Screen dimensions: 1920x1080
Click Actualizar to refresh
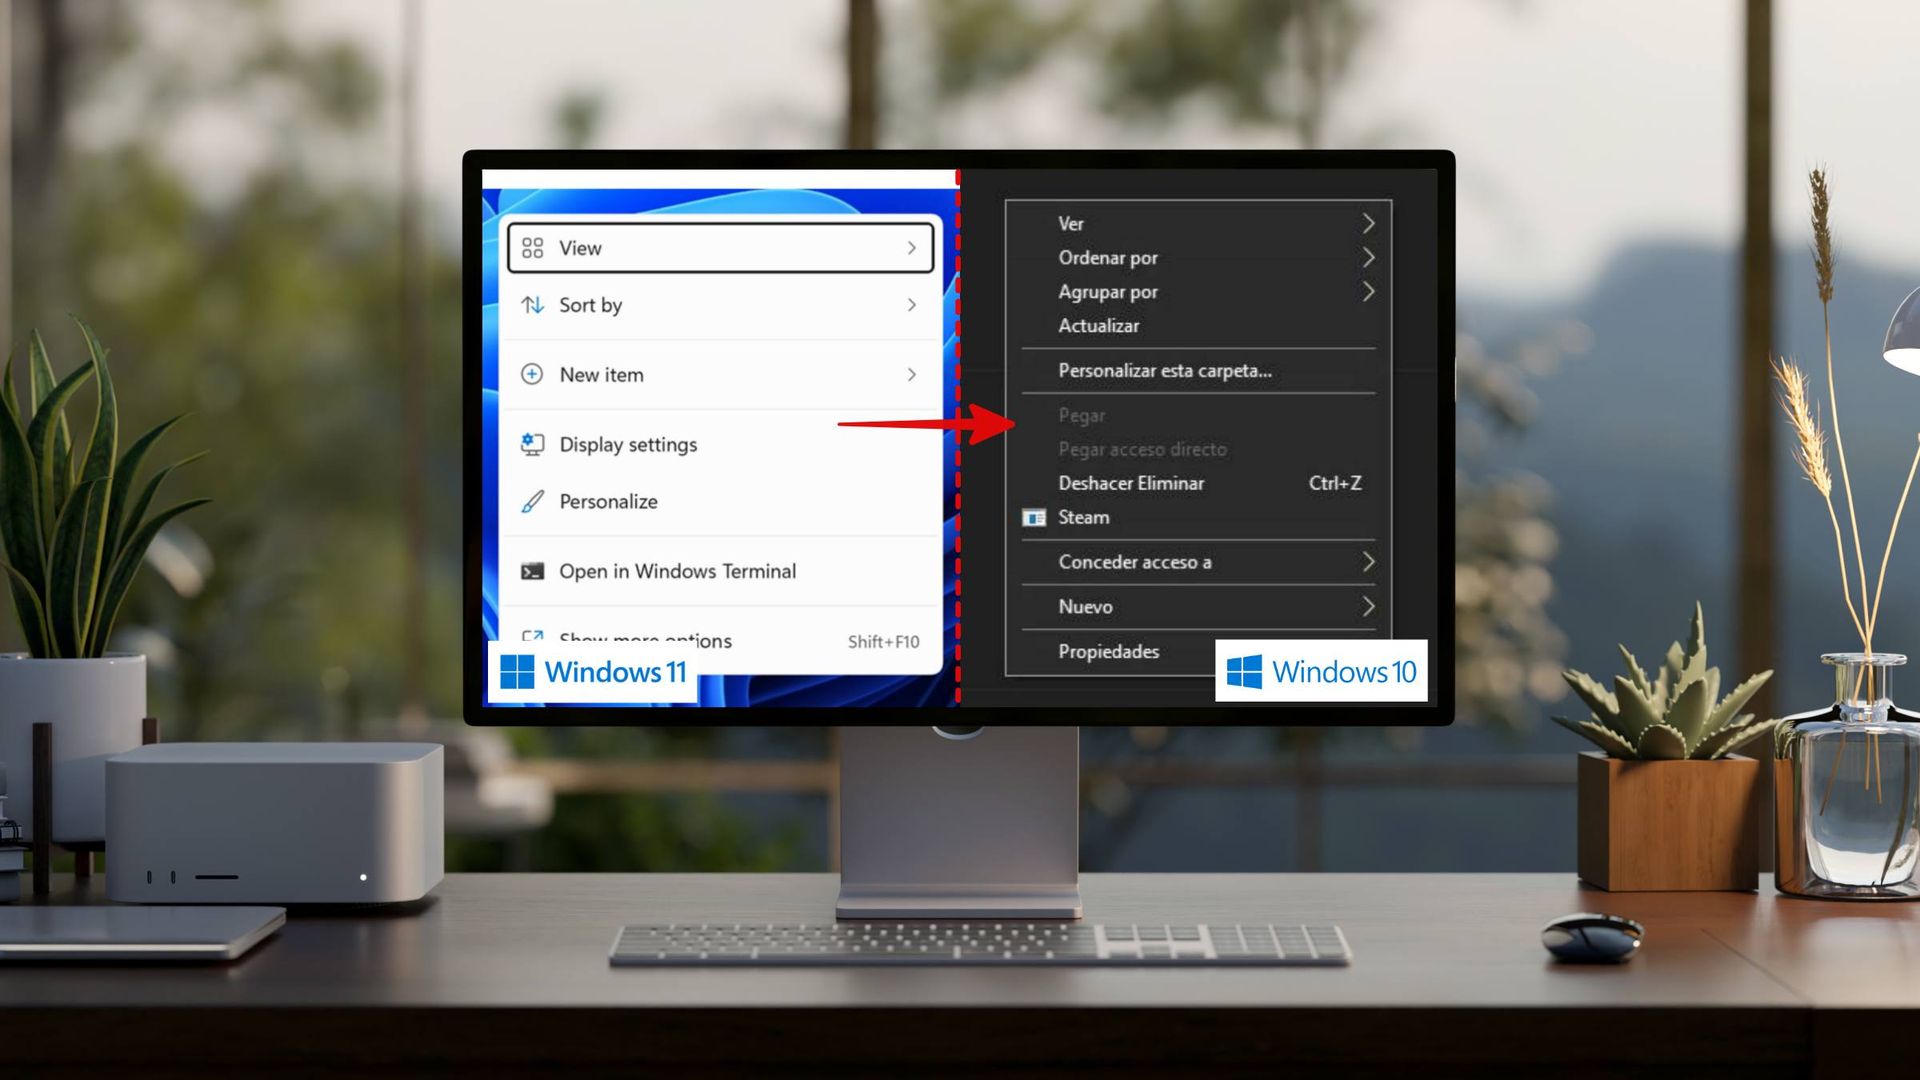[x=1099, y=325]
